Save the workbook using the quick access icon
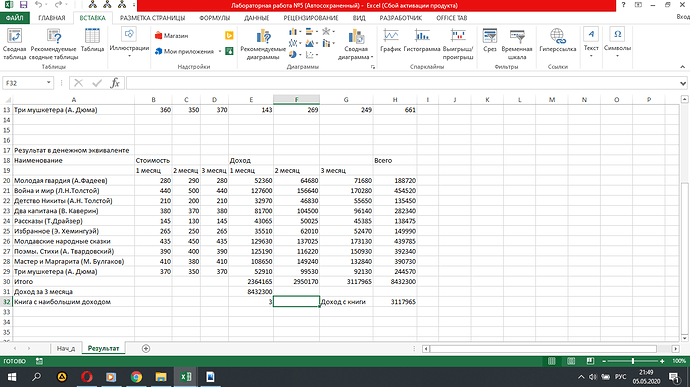Image resolution: width=690 pixels, height=387 pixels. 23,5
